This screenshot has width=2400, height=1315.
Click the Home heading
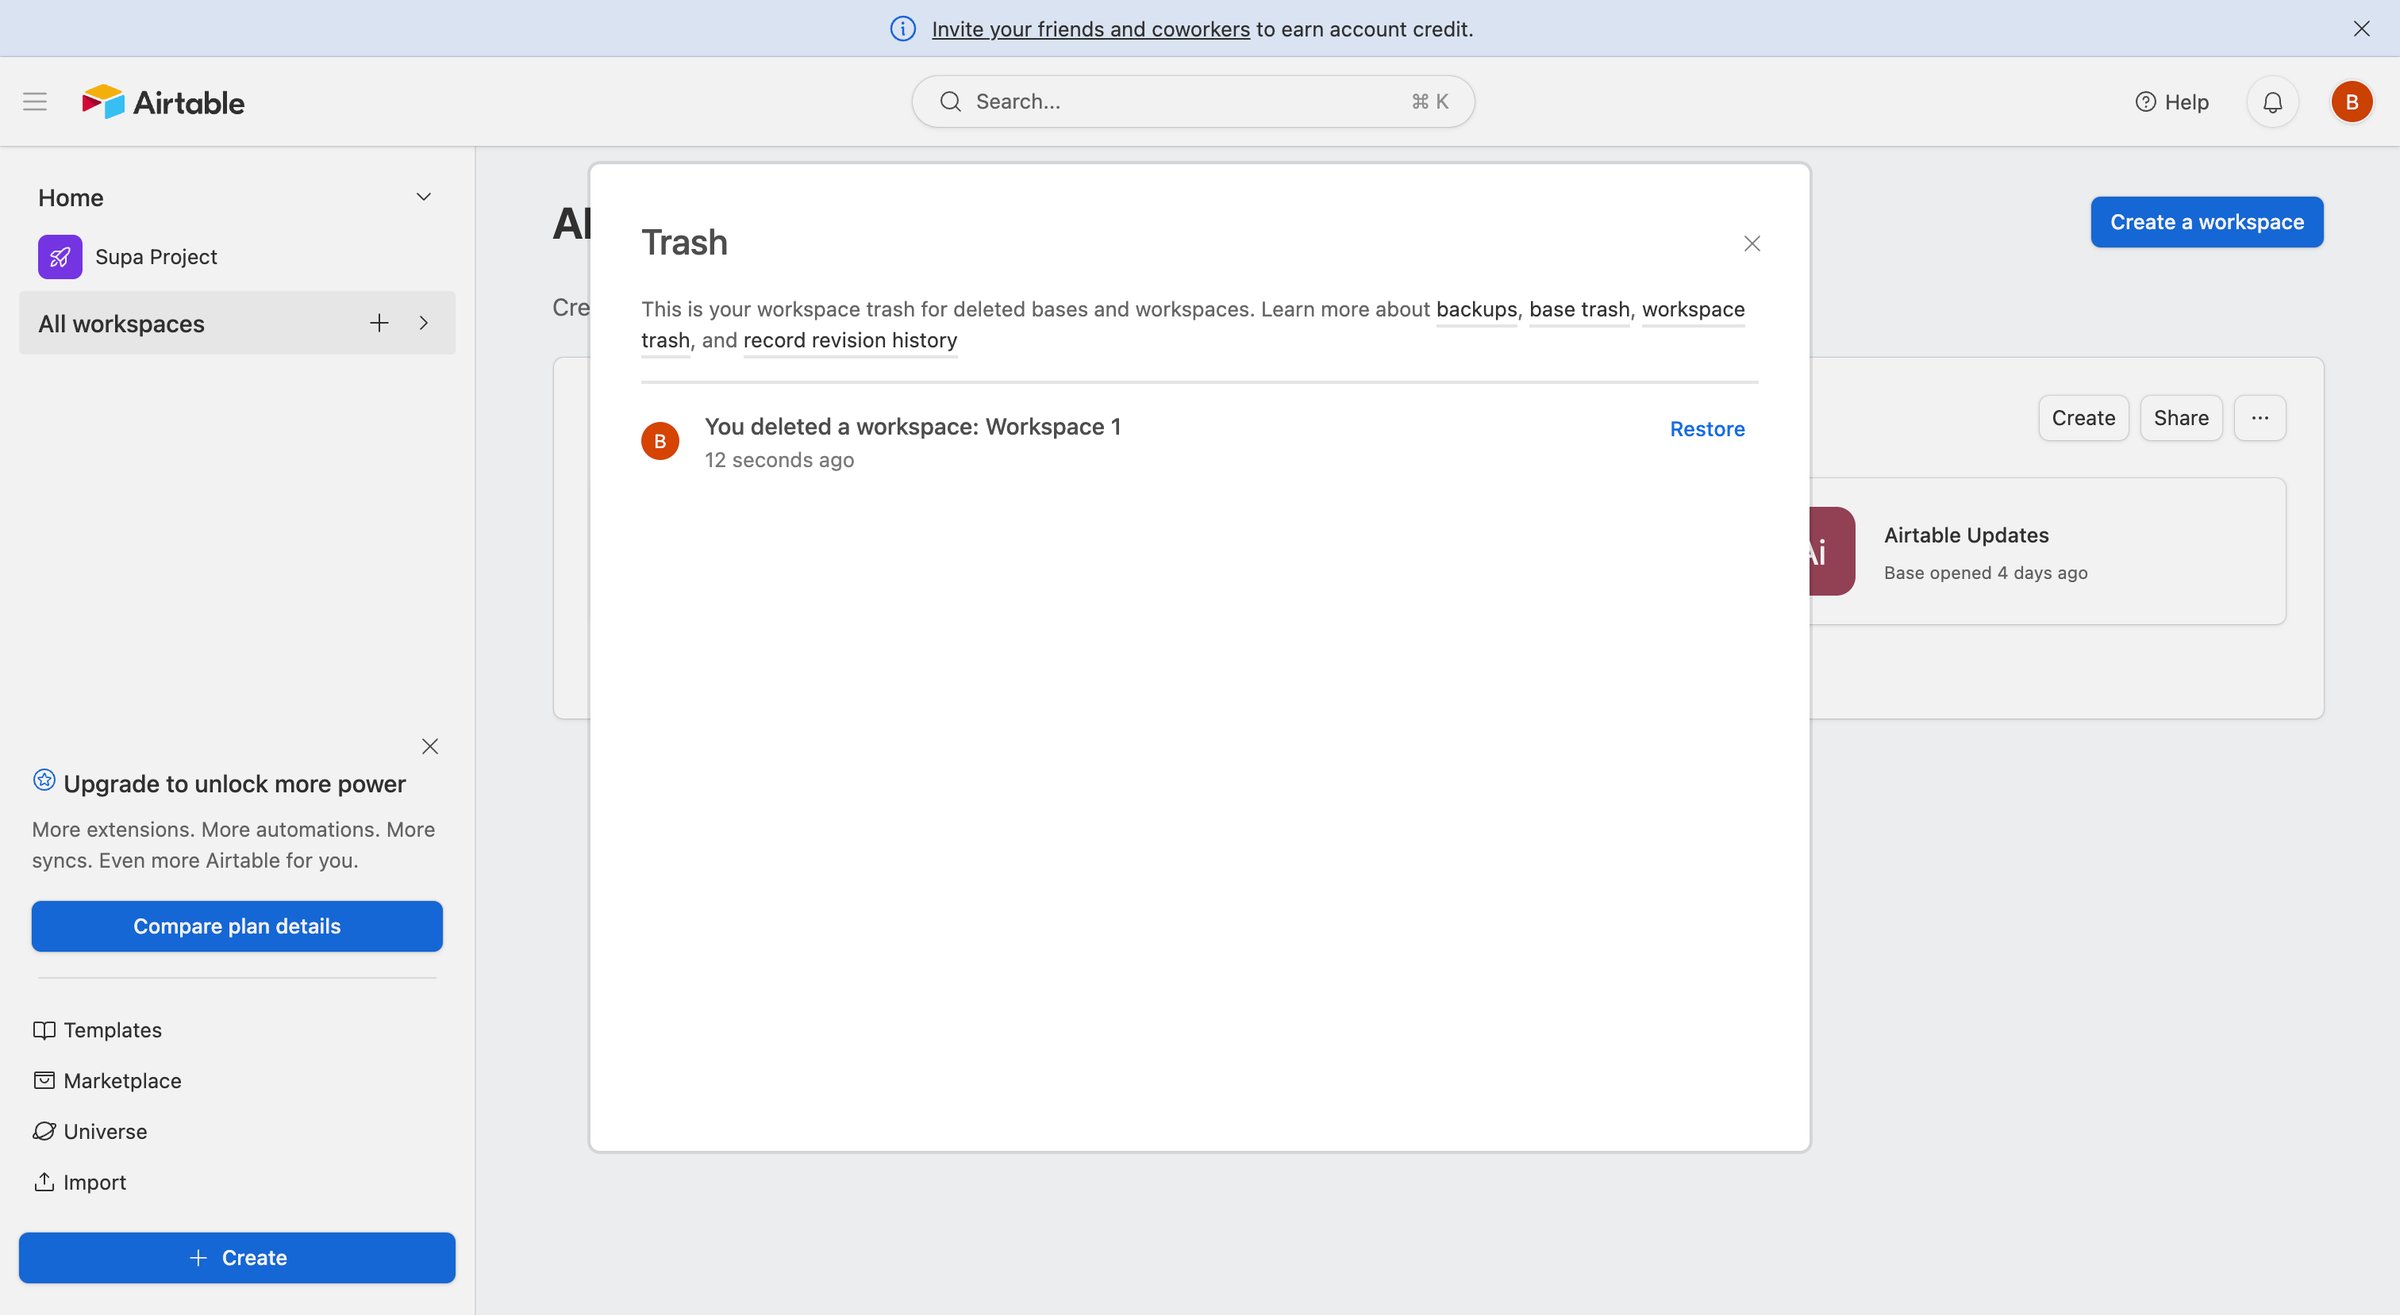71,197
